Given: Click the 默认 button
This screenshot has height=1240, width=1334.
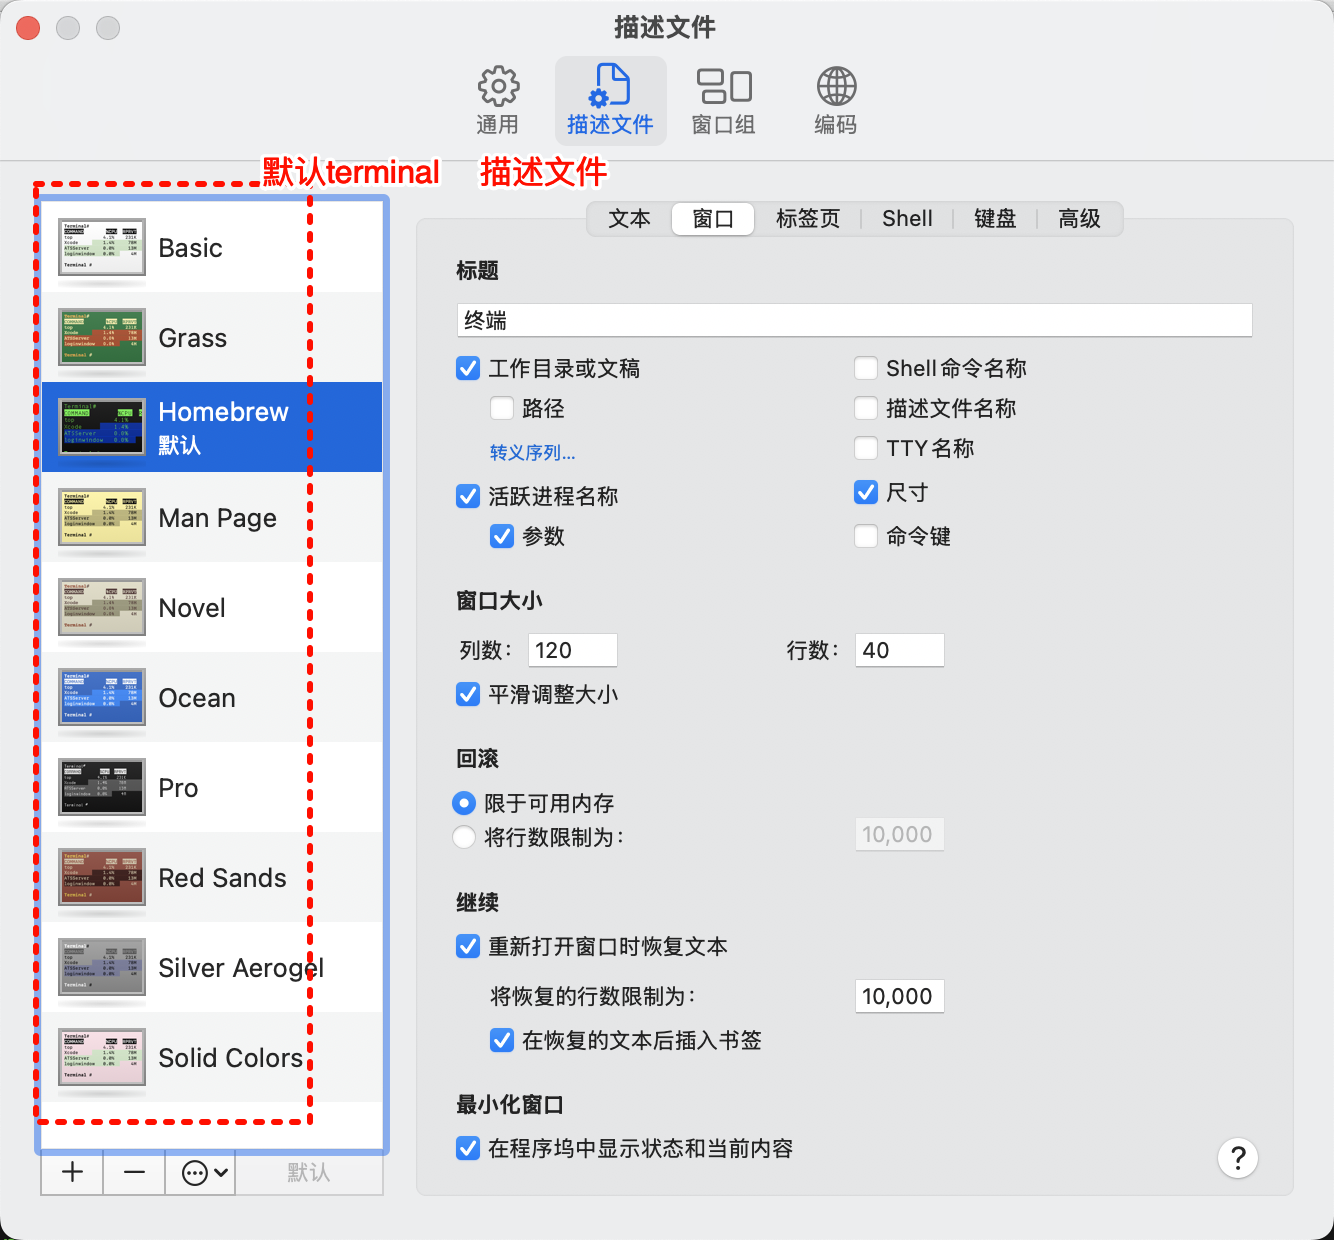Looking at the screenshot, I should (310, 1172).
